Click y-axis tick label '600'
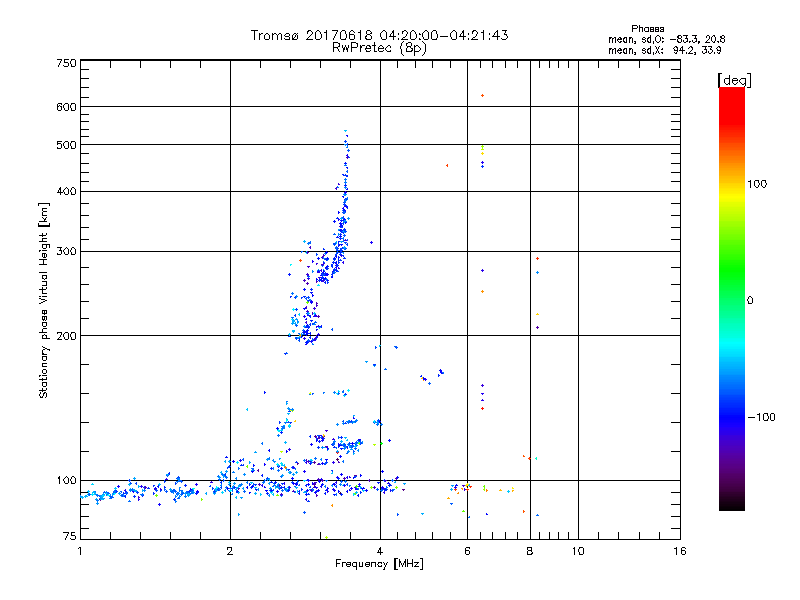 pyautogui.click(x=67, y=107)
